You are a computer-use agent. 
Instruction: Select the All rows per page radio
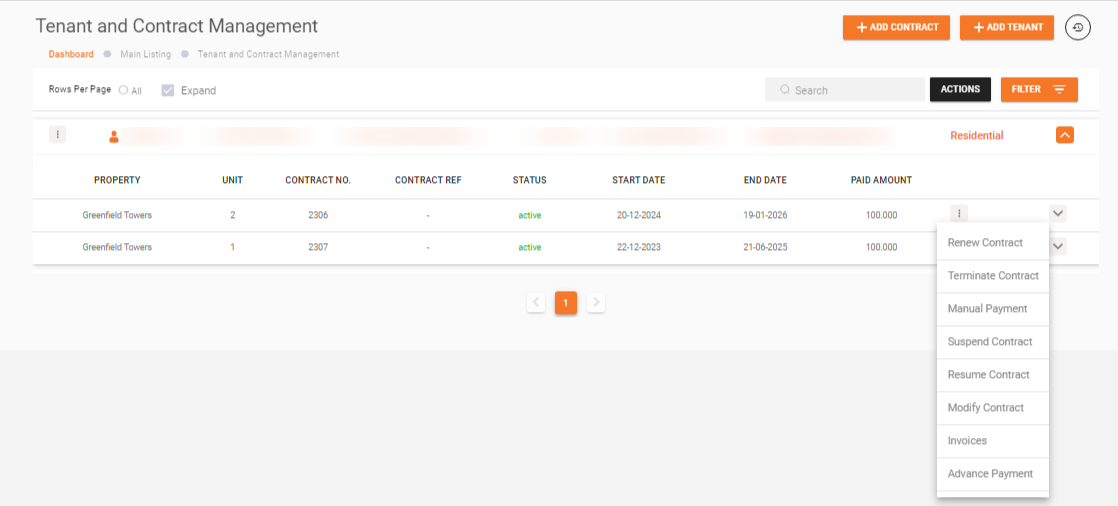(x=124, y=90)
